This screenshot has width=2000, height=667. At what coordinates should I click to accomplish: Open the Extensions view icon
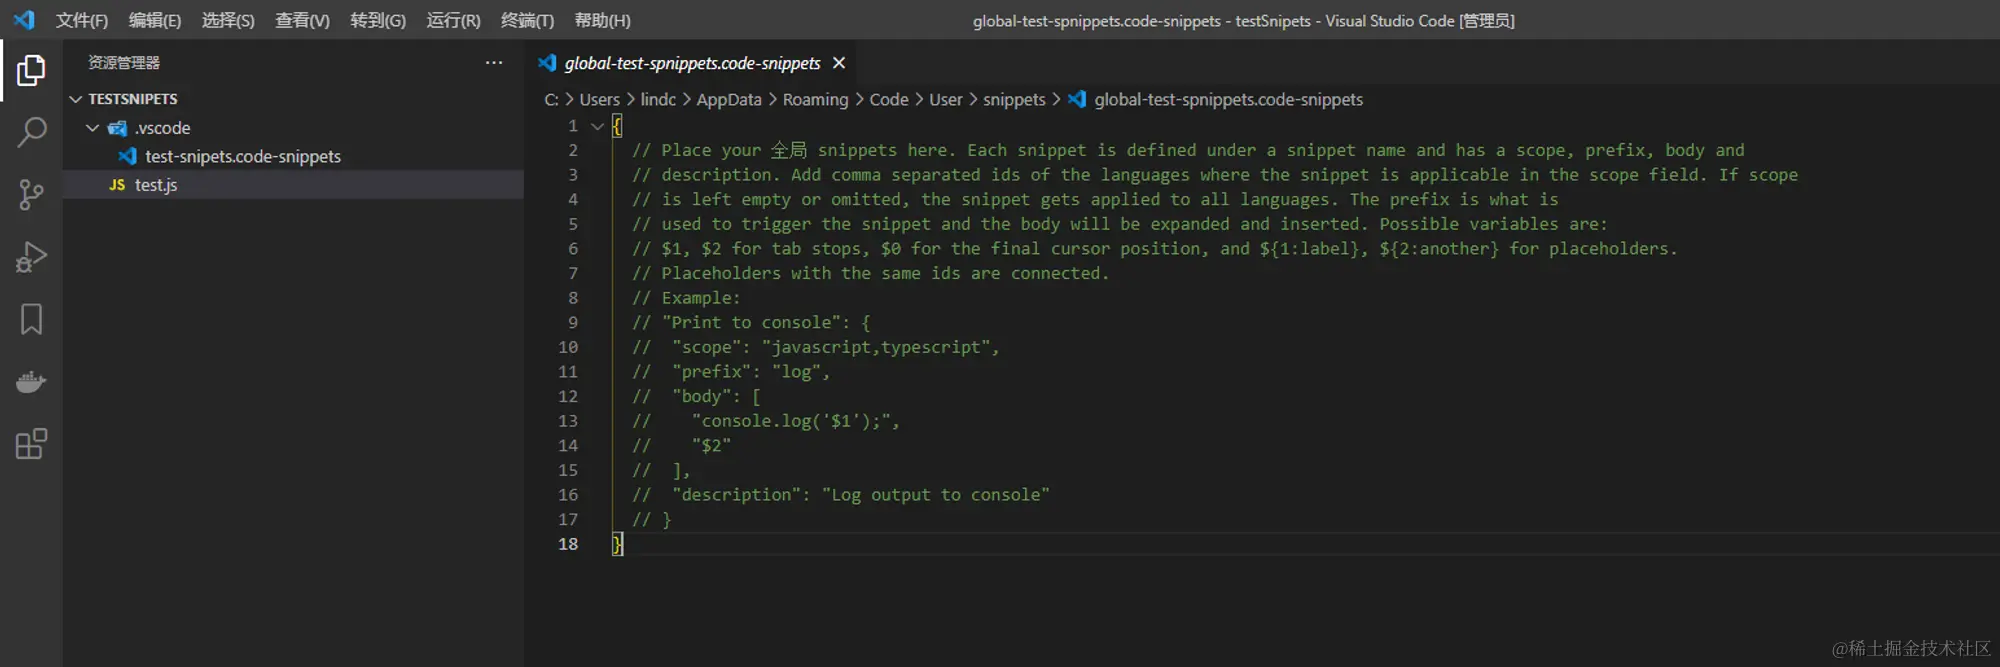coord(31,444)
